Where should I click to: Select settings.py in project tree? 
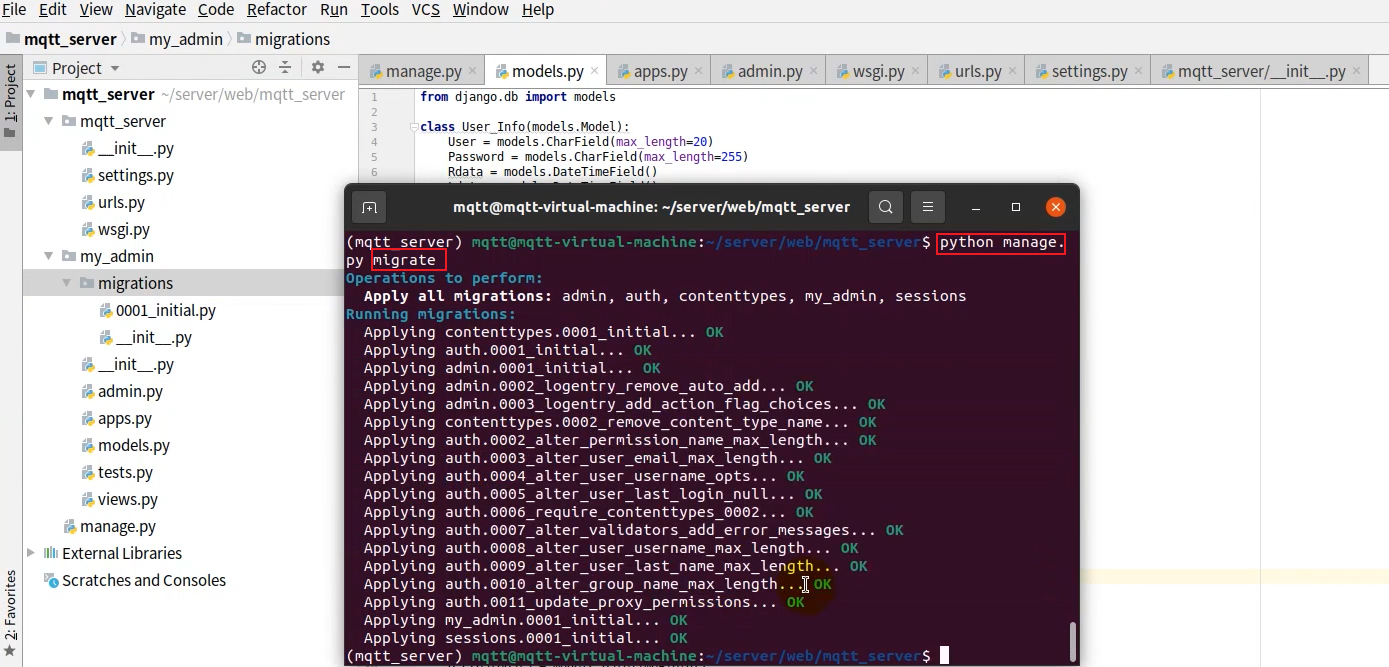[136, 176]
